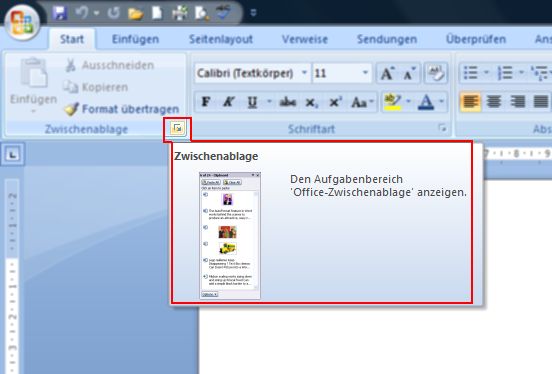
Task: Open the Schriftart dialog launcher
Action: [x=443, y=128]
